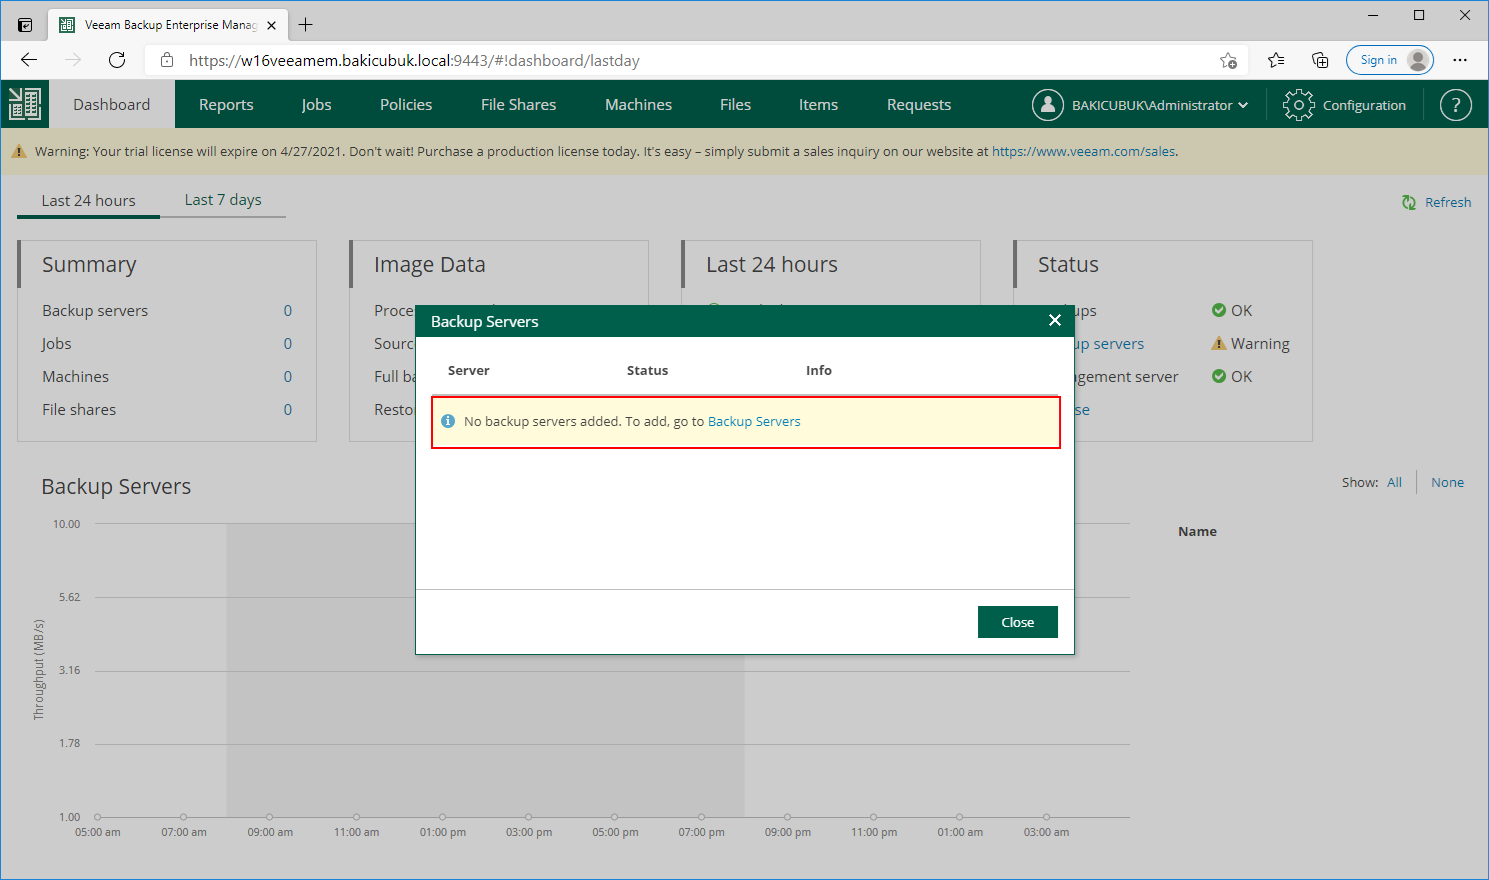
Task: Open the Dashboard tab
Action: [111, 104]
